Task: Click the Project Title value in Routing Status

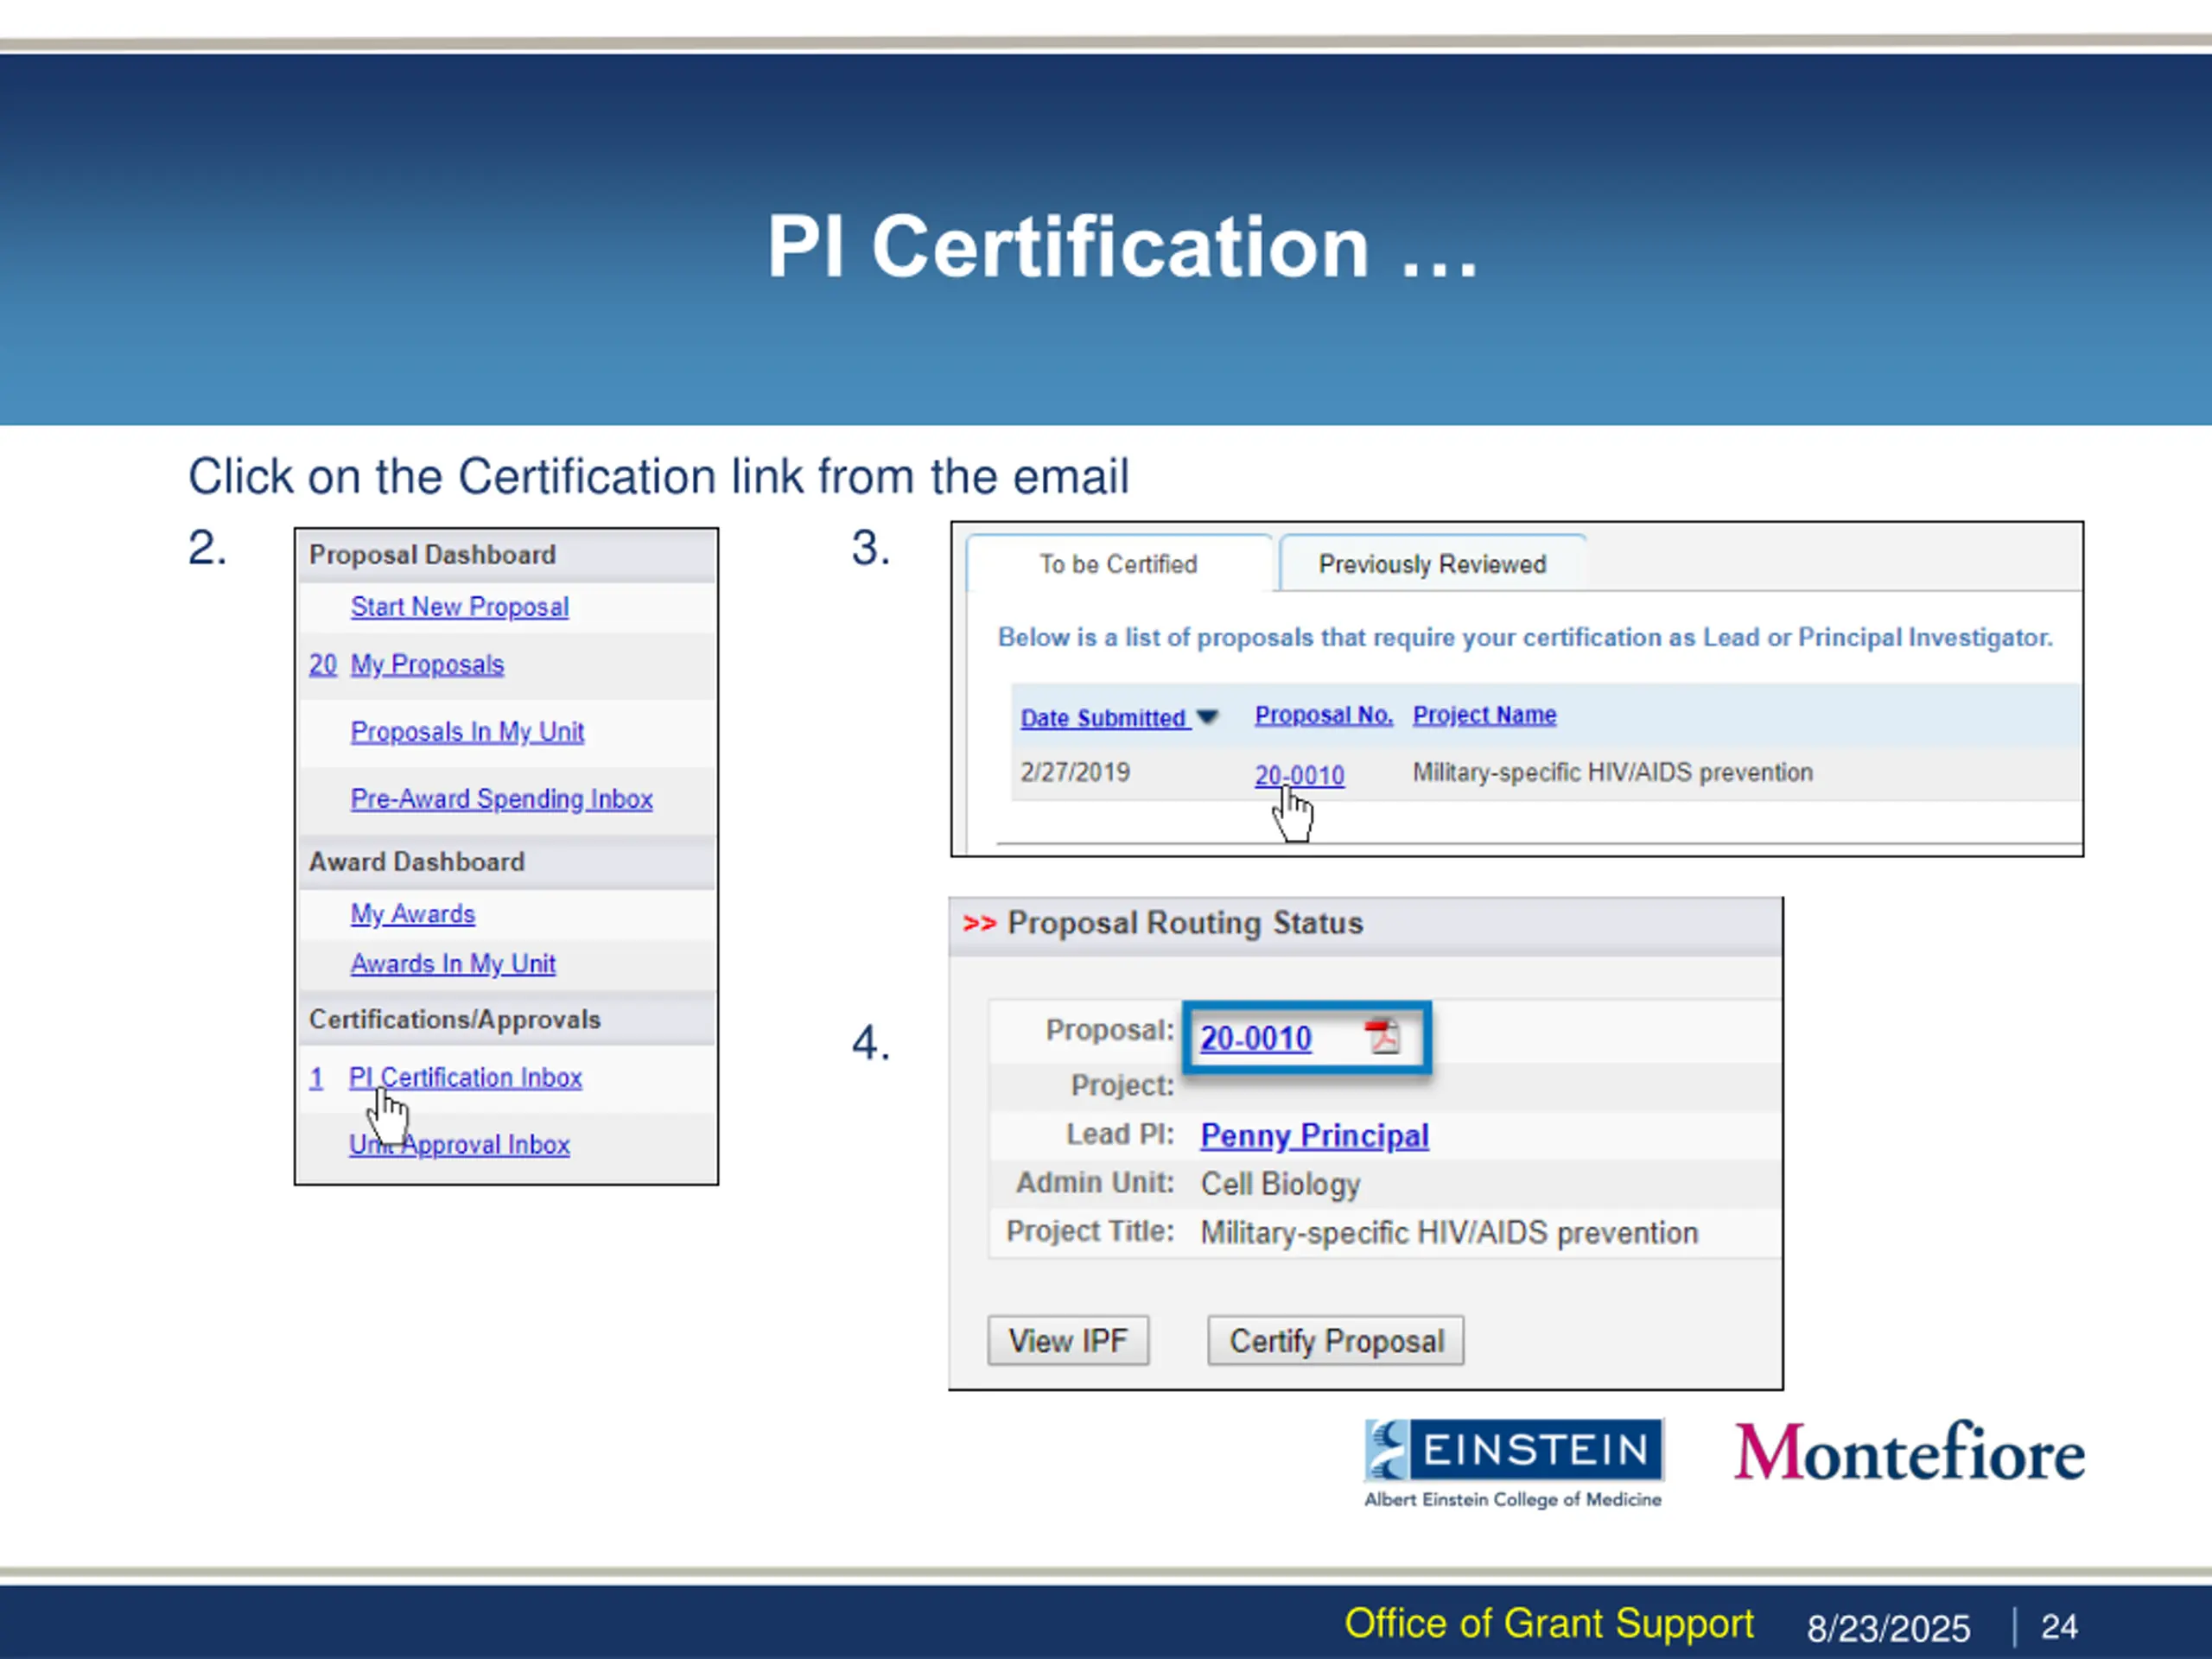Action: click(x=1449, y=1233)
